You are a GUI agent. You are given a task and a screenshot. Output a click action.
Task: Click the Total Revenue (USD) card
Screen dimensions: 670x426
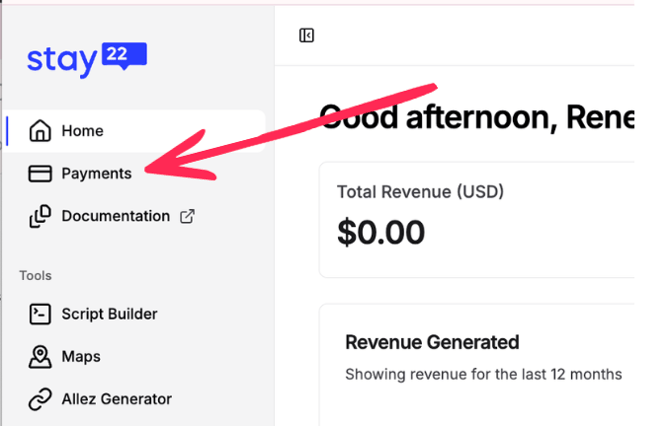(476, 219)
